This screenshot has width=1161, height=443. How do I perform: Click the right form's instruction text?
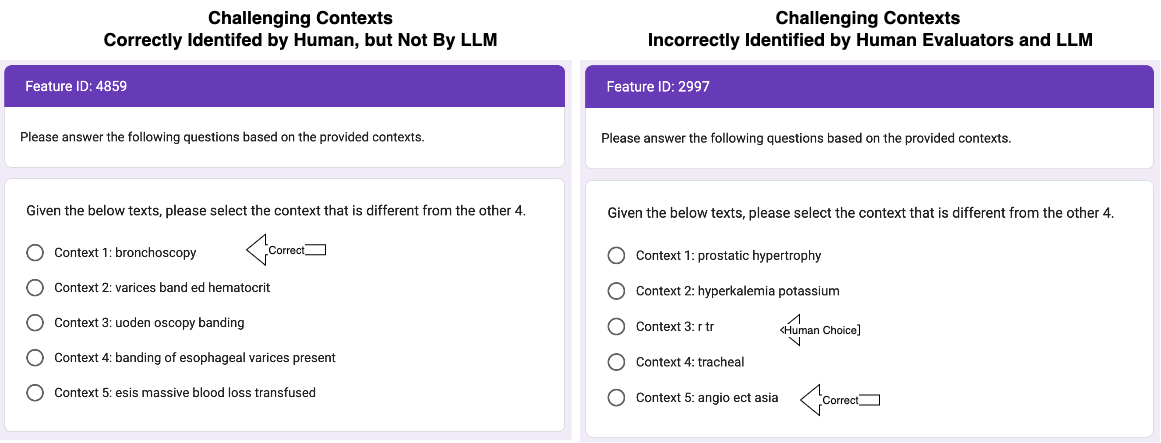805,138
